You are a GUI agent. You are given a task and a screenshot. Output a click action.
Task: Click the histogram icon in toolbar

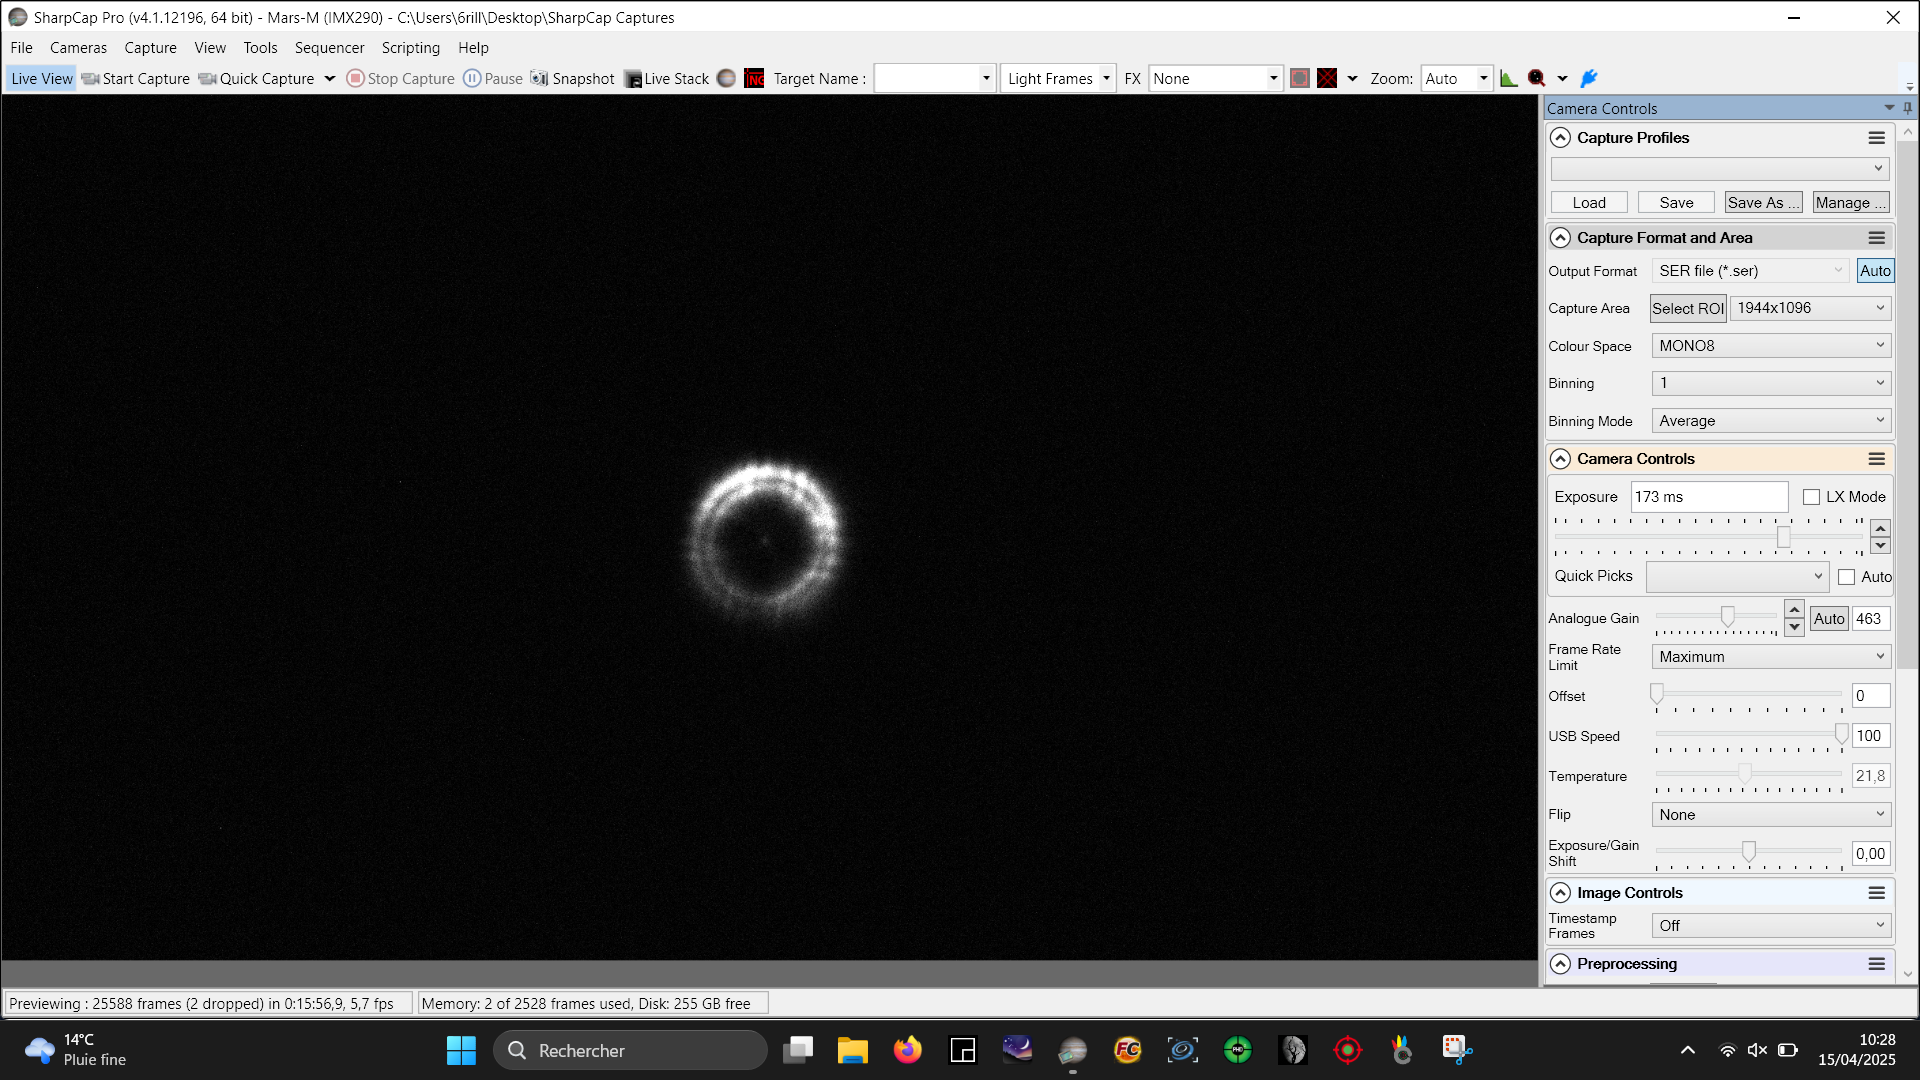[x=1509, y=79]
